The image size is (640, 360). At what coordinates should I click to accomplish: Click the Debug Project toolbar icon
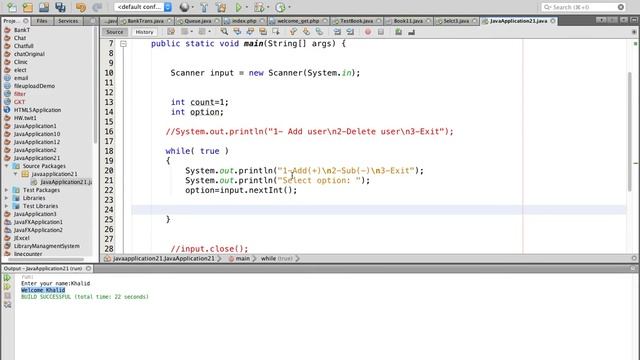point(259,7)
